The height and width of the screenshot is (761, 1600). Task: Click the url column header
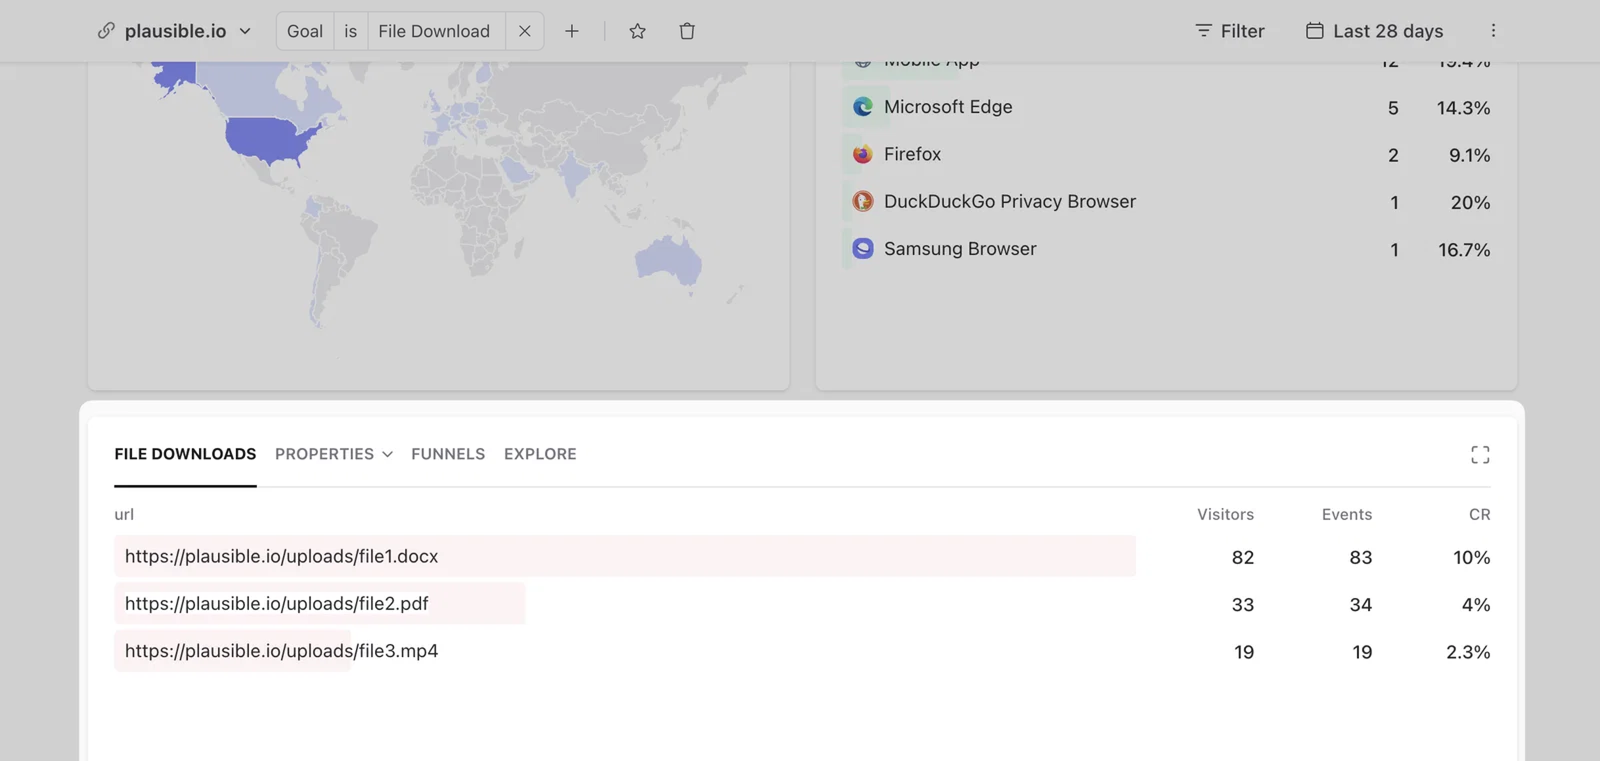coord(124,514)
